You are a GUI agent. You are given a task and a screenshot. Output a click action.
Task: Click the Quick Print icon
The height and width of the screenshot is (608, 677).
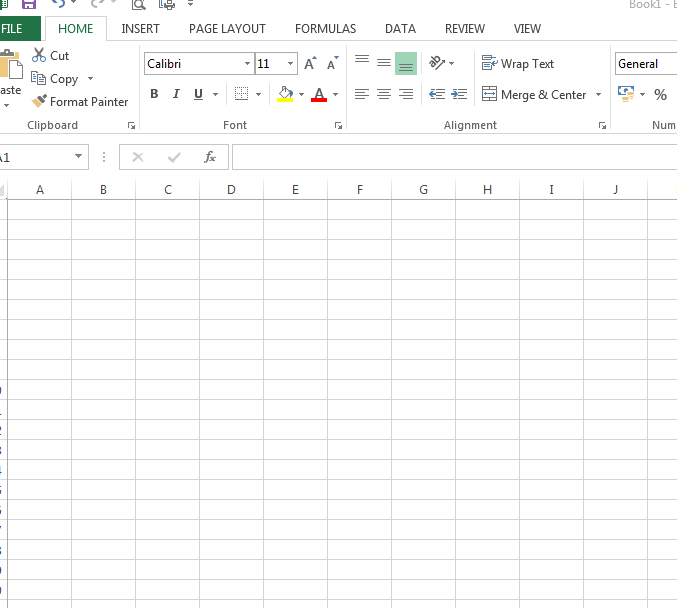(167, 4)
